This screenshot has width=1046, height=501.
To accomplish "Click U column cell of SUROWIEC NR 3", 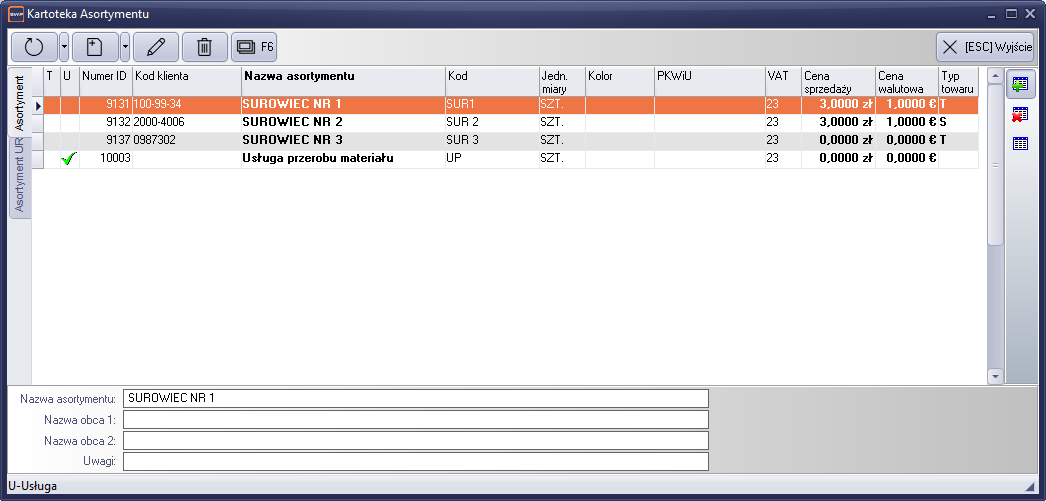I will coord(69,140).
